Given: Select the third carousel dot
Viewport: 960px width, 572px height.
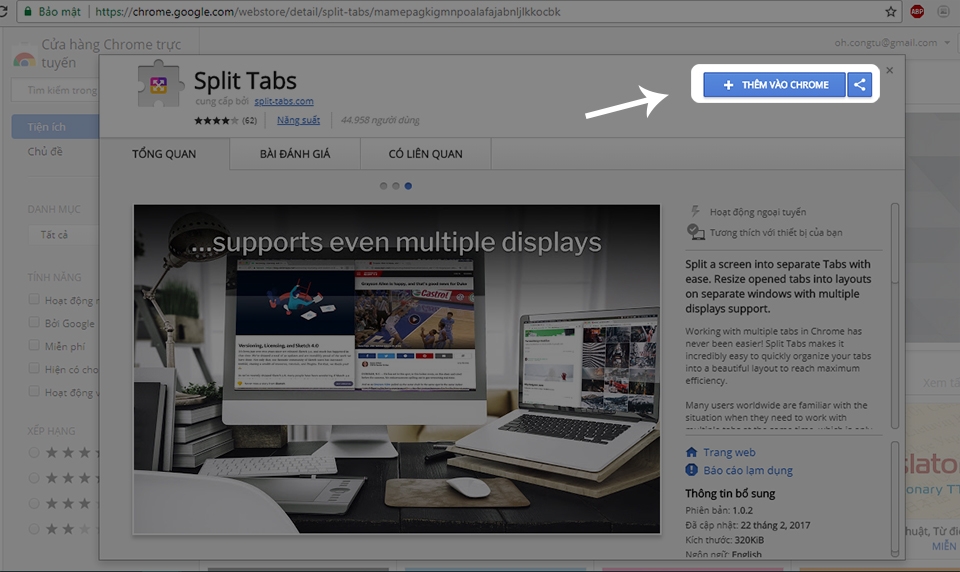Looking at the screenshot, I should pyautogui.click(x=408, y=186).
